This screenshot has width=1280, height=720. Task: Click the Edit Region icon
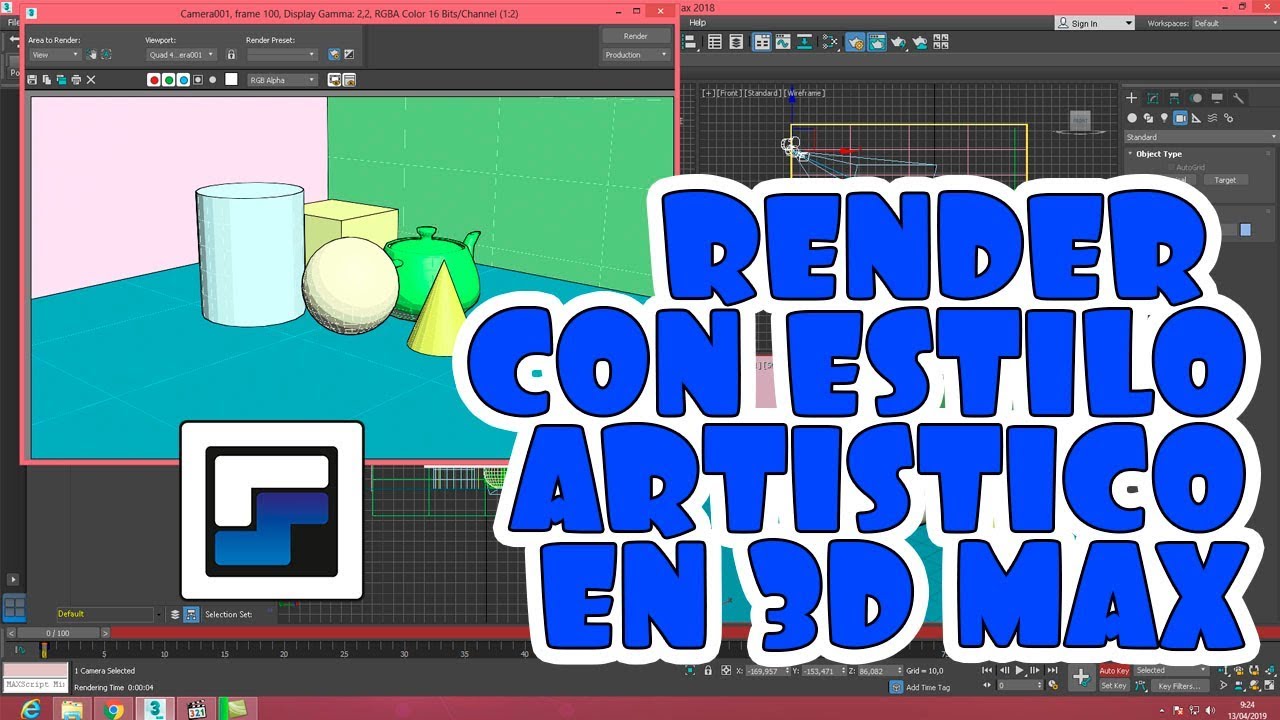[92, 55]
